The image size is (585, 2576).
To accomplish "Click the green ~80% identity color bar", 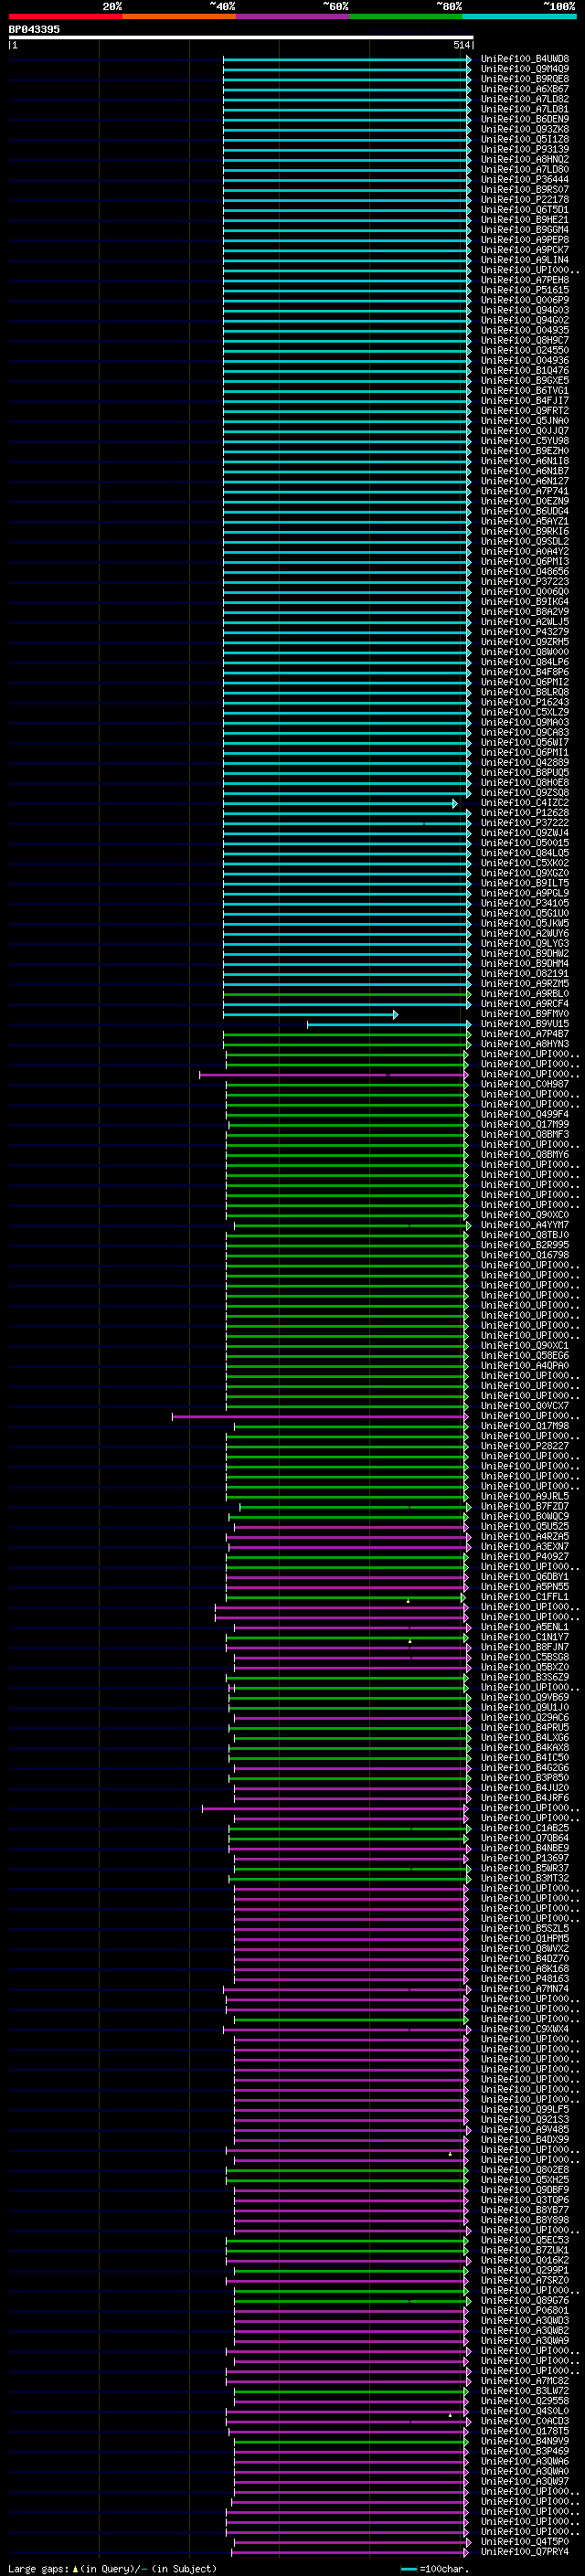I will pos(406,16).
